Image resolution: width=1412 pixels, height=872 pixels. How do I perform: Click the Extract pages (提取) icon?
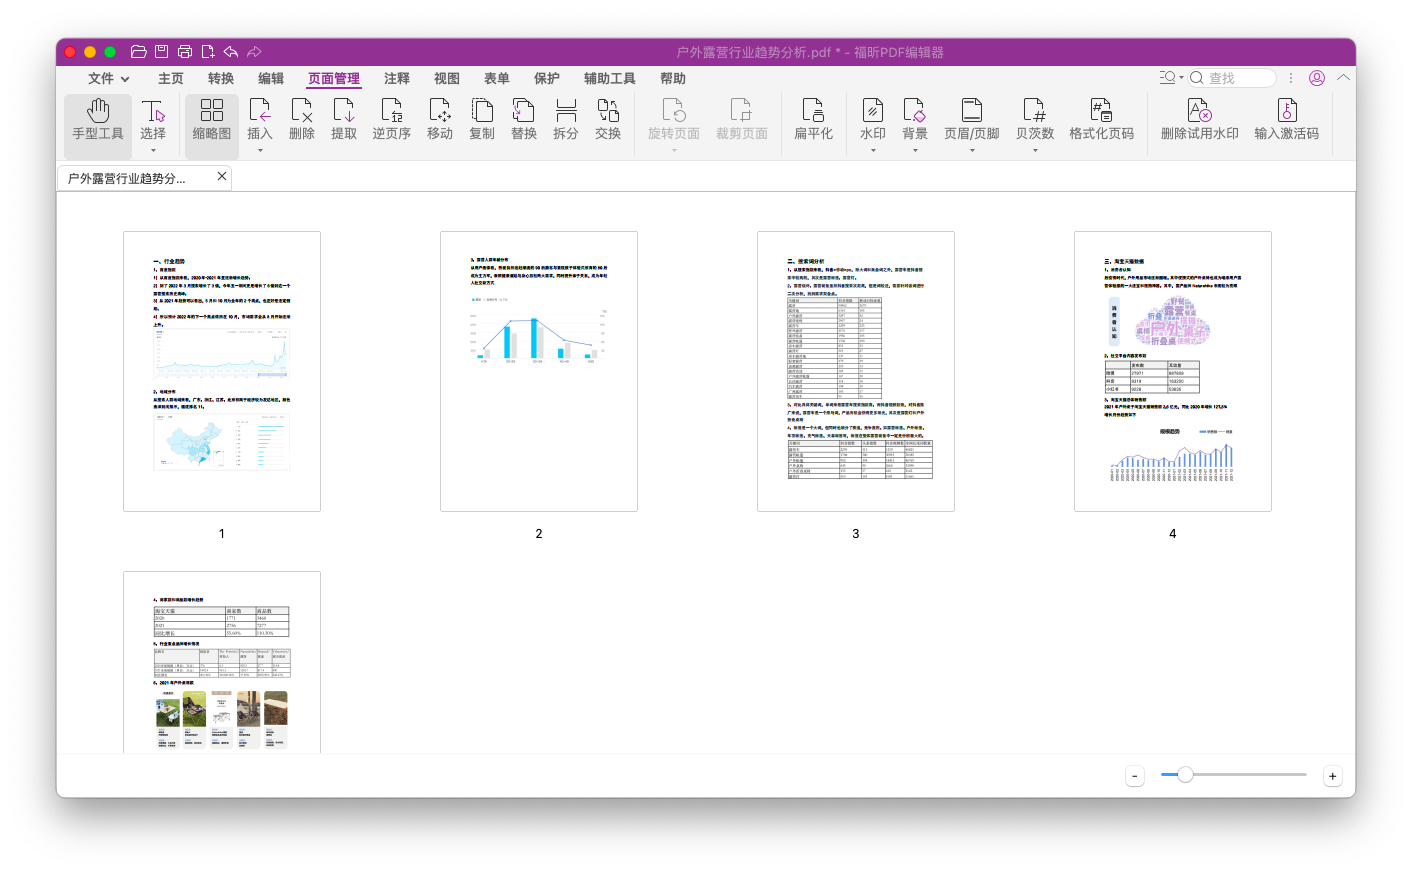pyautogui.click(x=344, y=120)
